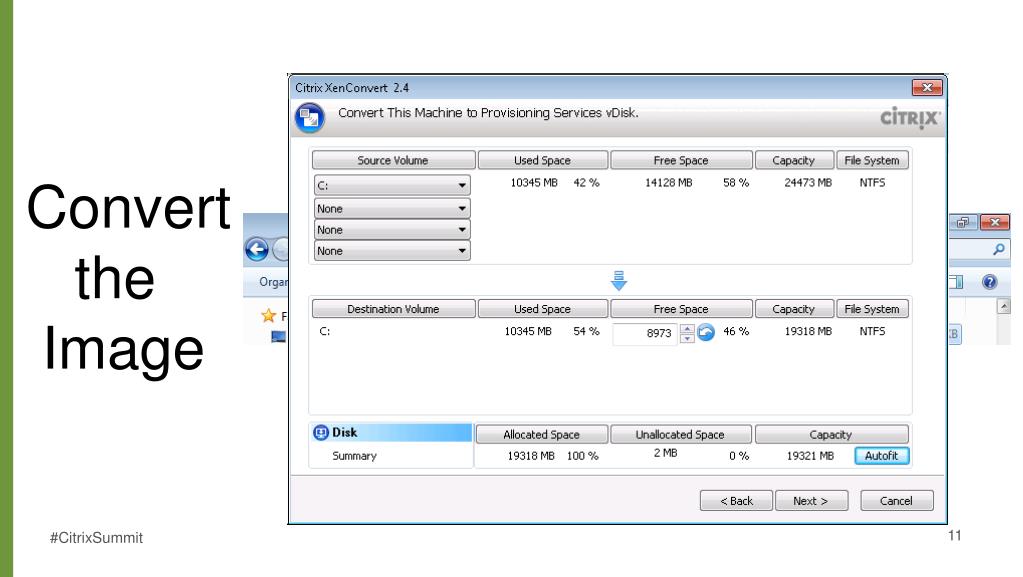The width and height of the screenshot is (1023, 577).
Task: Click destination Capacity column header
Action: [794, 309]
